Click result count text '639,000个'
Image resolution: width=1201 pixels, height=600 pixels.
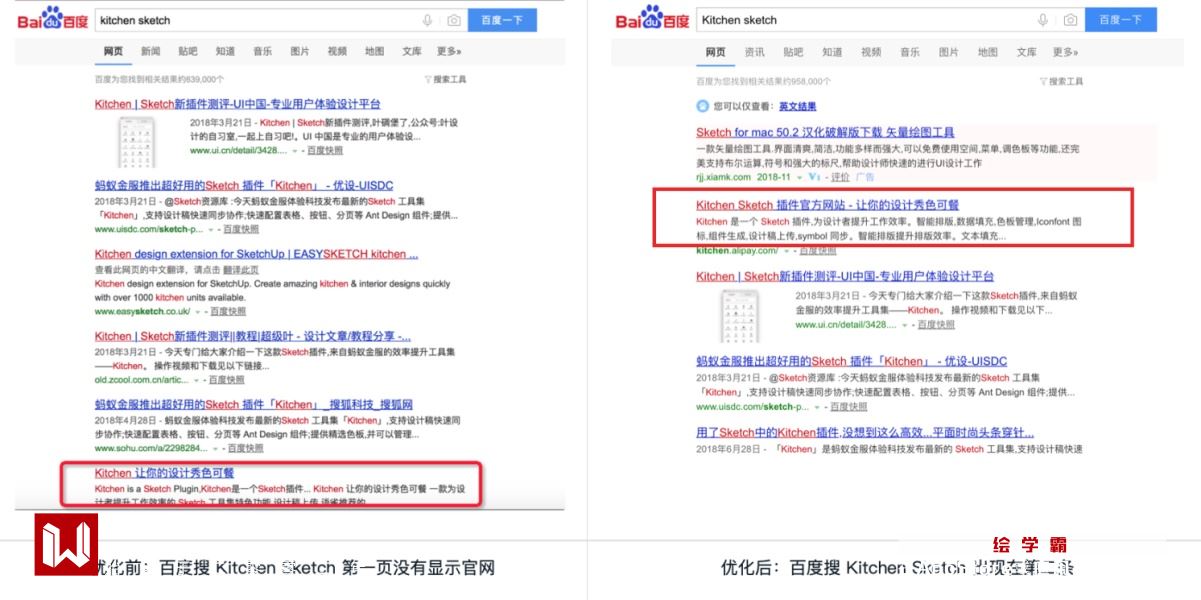coord(206,79)
